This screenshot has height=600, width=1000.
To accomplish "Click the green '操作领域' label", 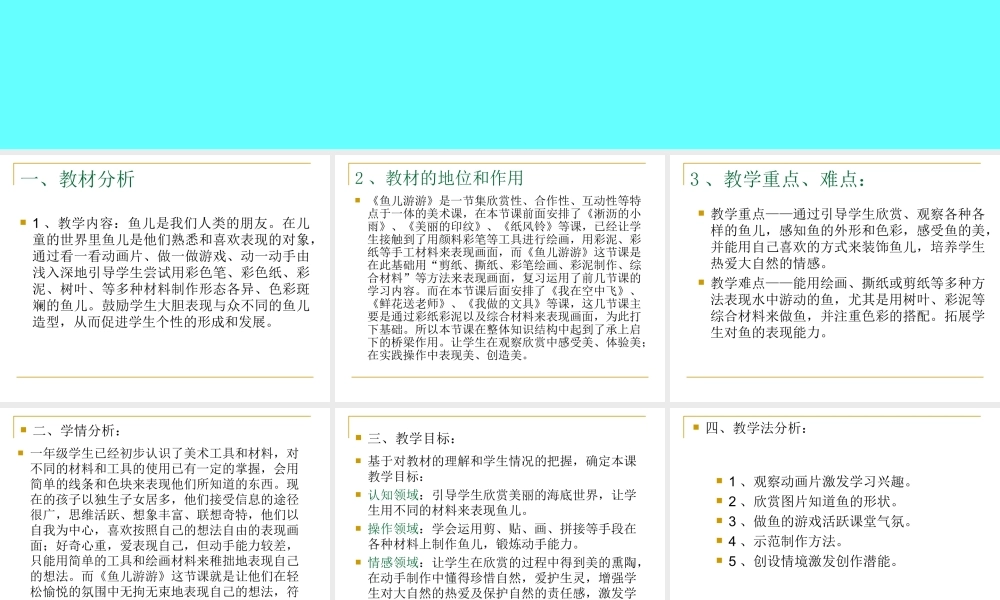I will click(x=393, y=528).
